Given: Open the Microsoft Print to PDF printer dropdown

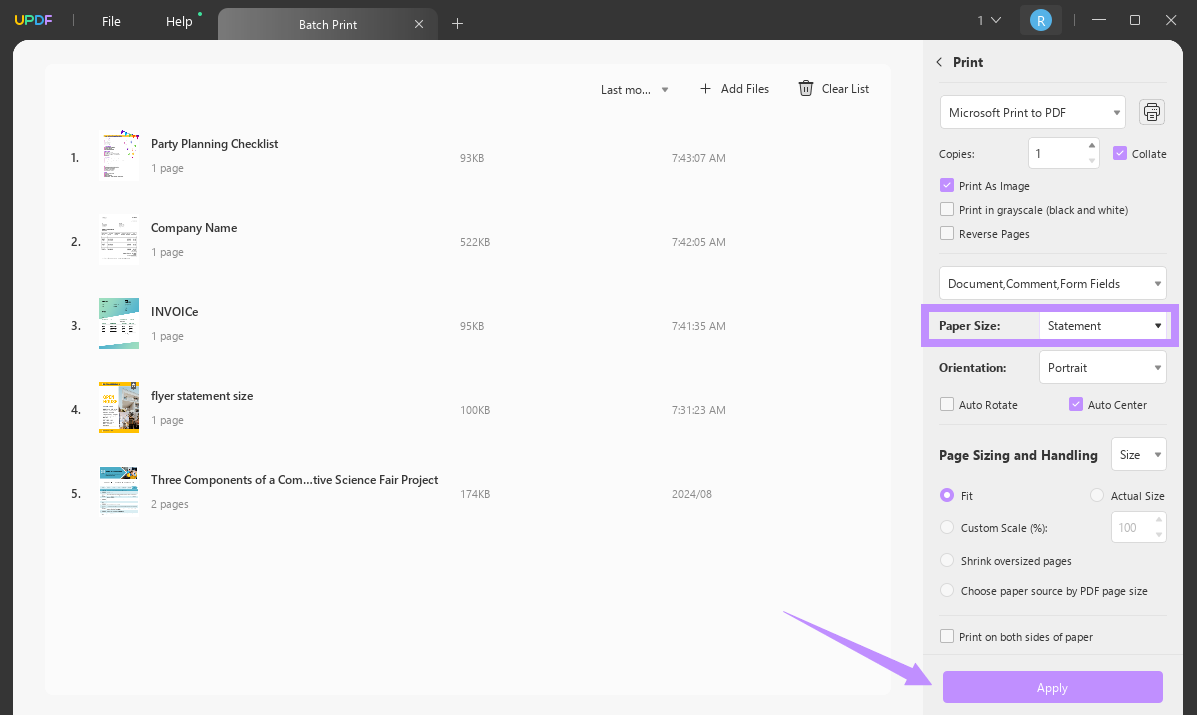Looking at the screenshot, I should point(1032,113).
